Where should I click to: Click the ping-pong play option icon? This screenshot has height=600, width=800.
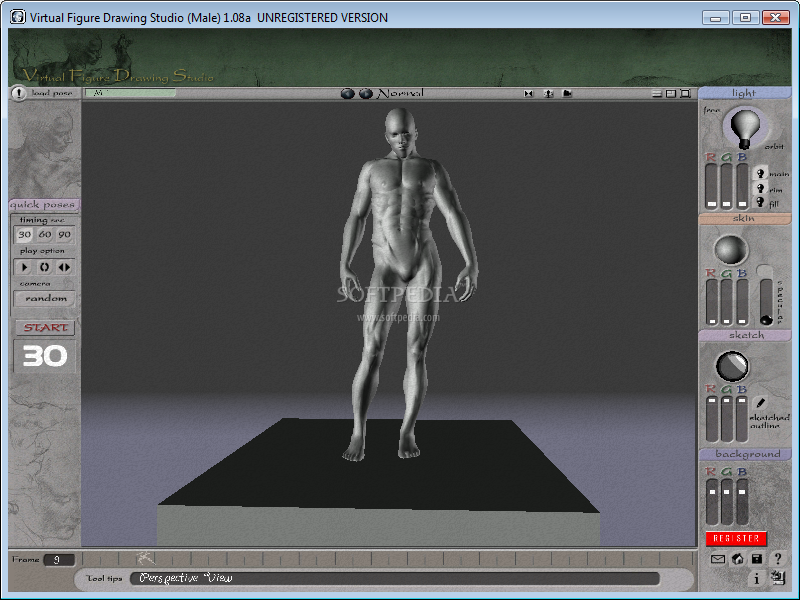[64, 267]
